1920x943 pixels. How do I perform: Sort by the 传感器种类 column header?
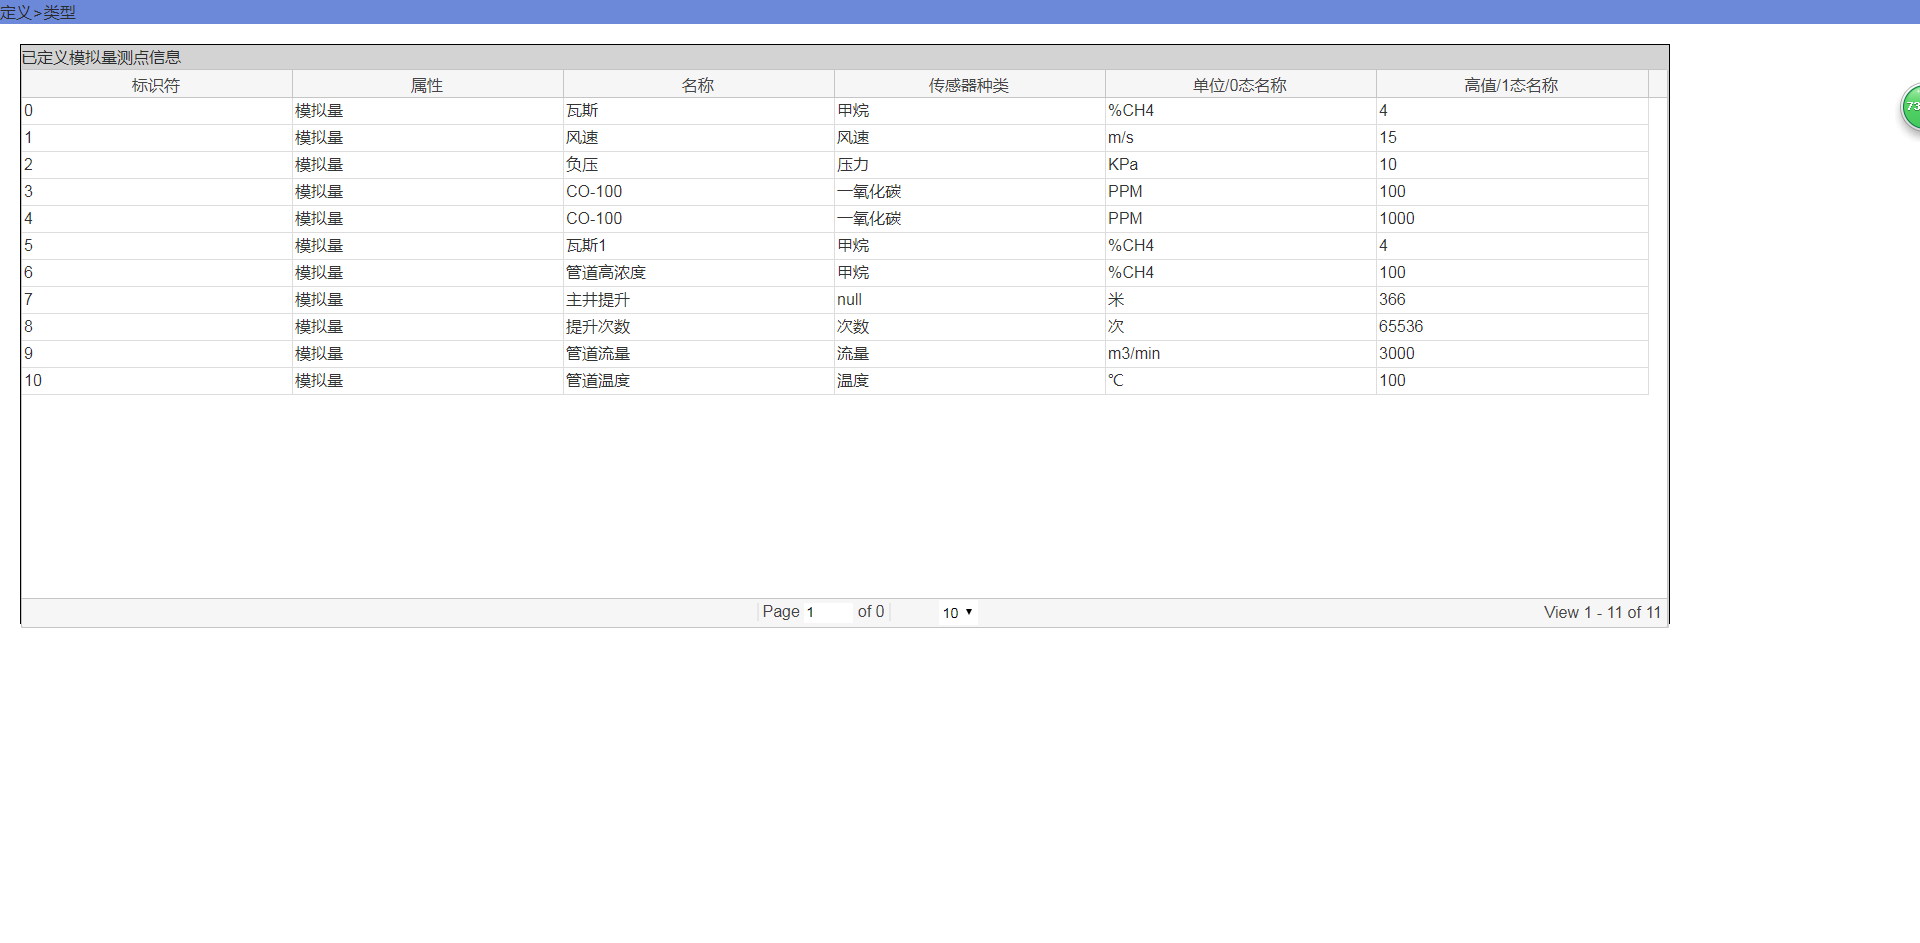pyautogui.click(x=969, y=84)
